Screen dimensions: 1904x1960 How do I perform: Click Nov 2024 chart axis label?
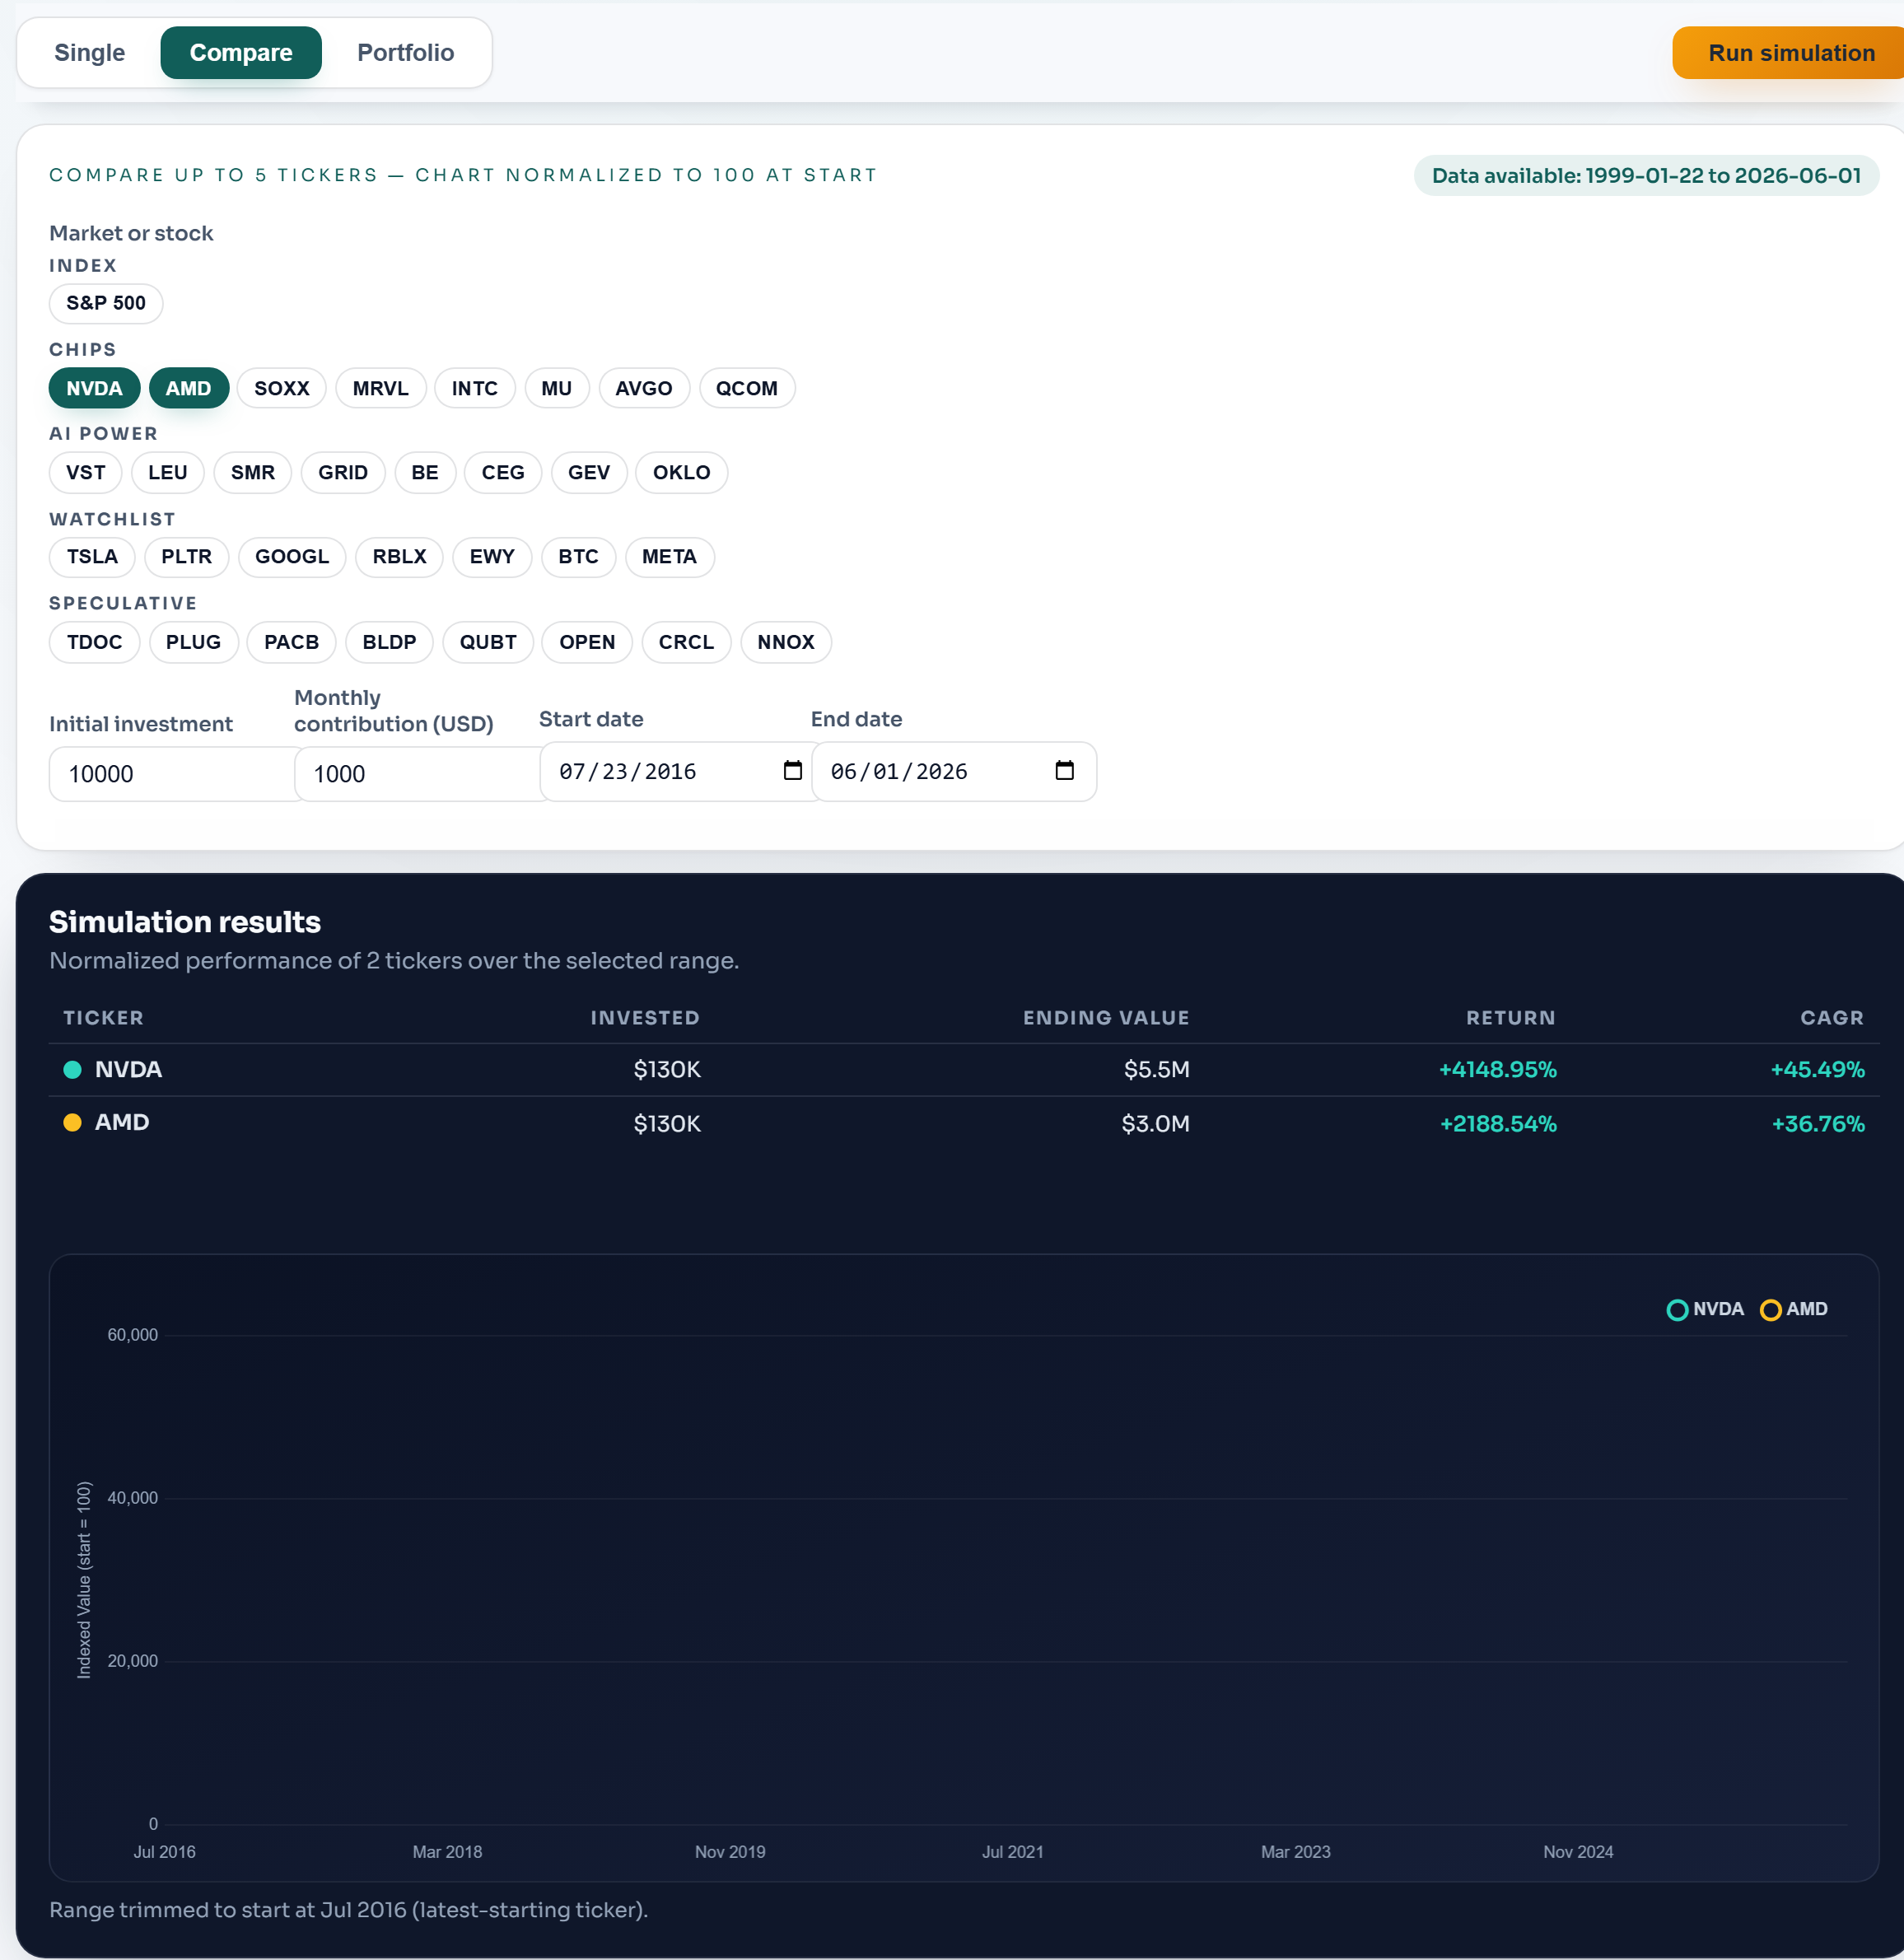point(1578,1852)
